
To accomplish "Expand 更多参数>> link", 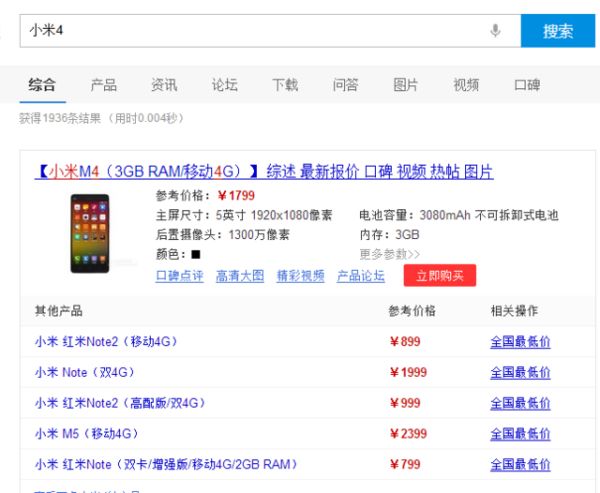I will 390,254.
